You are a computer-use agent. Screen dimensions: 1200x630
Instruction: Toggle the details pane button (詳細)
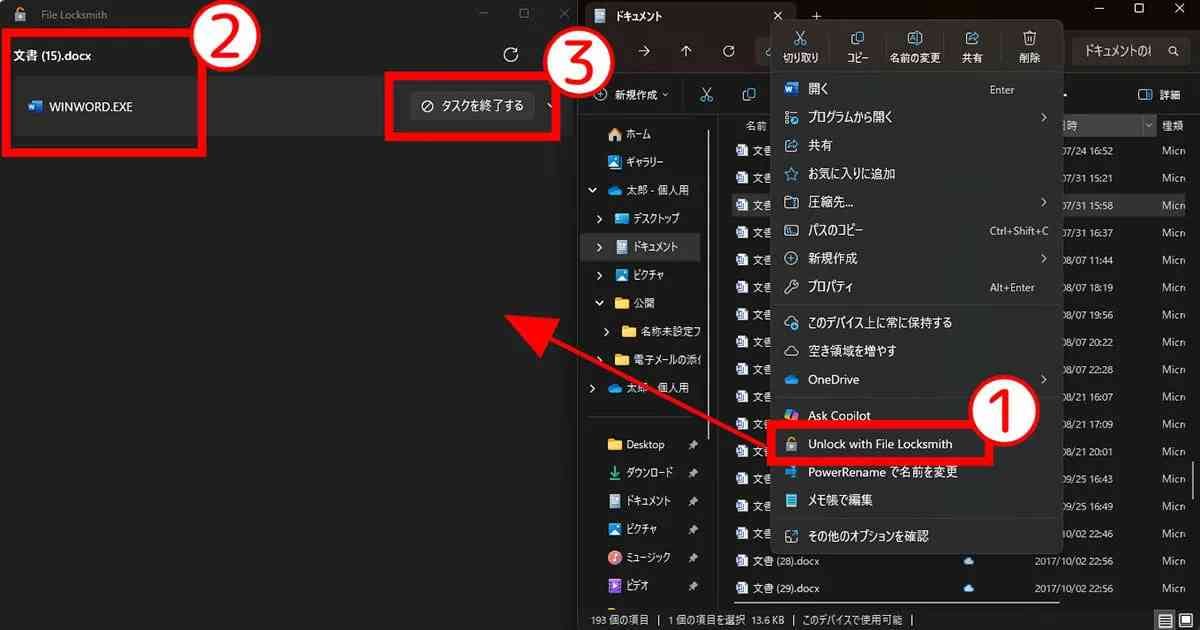[1159, 95]
